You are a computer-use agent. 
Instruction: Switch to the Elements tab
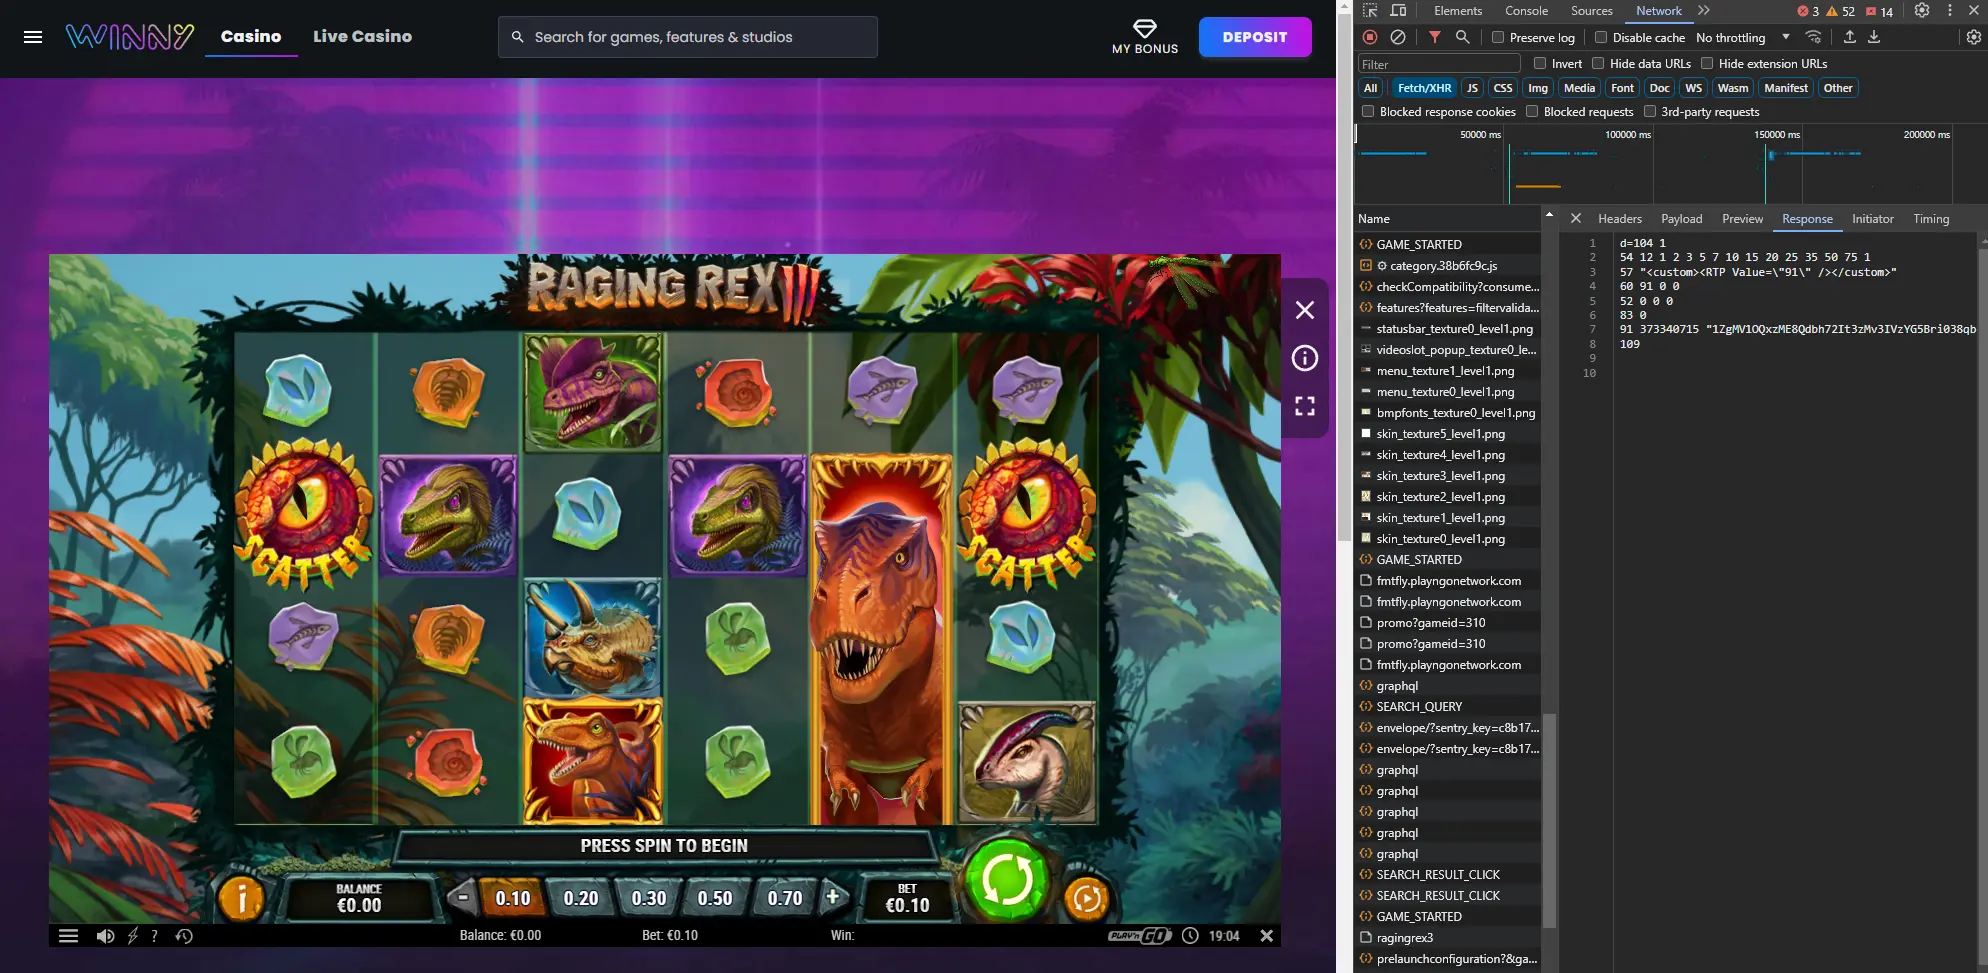point(1458,11)
